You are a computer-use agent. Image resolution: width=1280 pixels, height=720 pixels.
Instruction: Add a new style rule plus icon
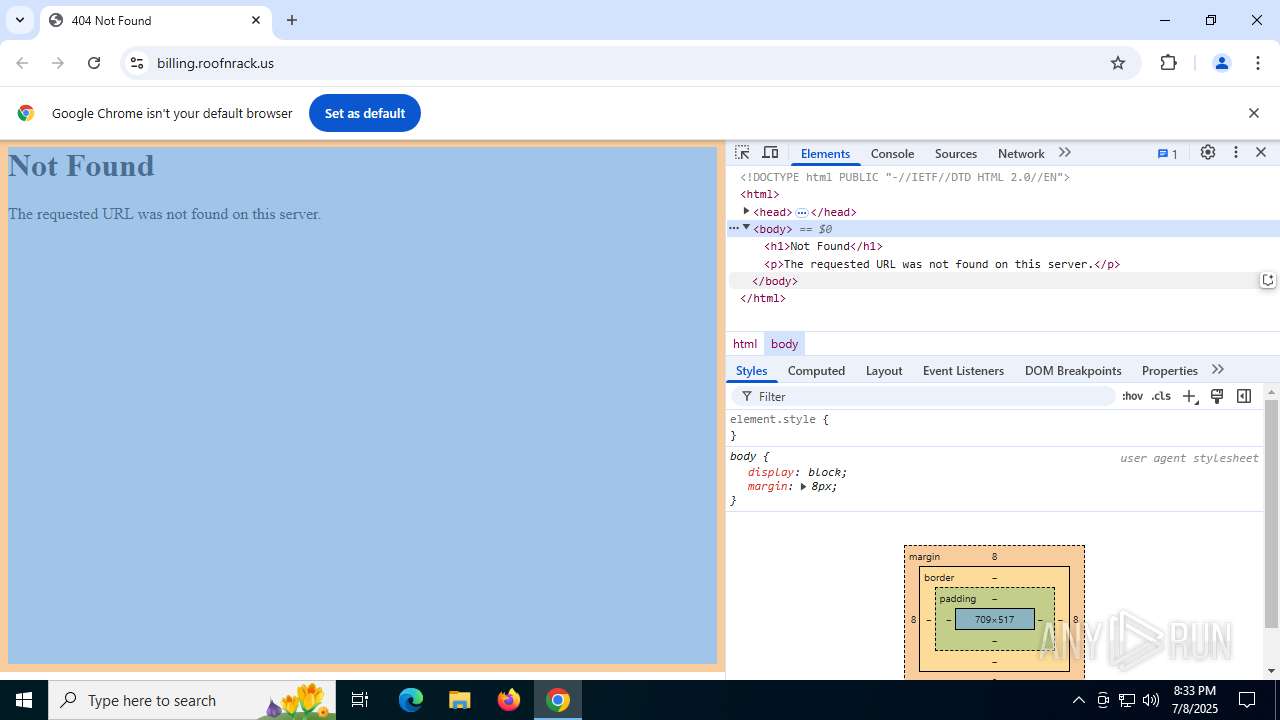[x=1189, y=397]
